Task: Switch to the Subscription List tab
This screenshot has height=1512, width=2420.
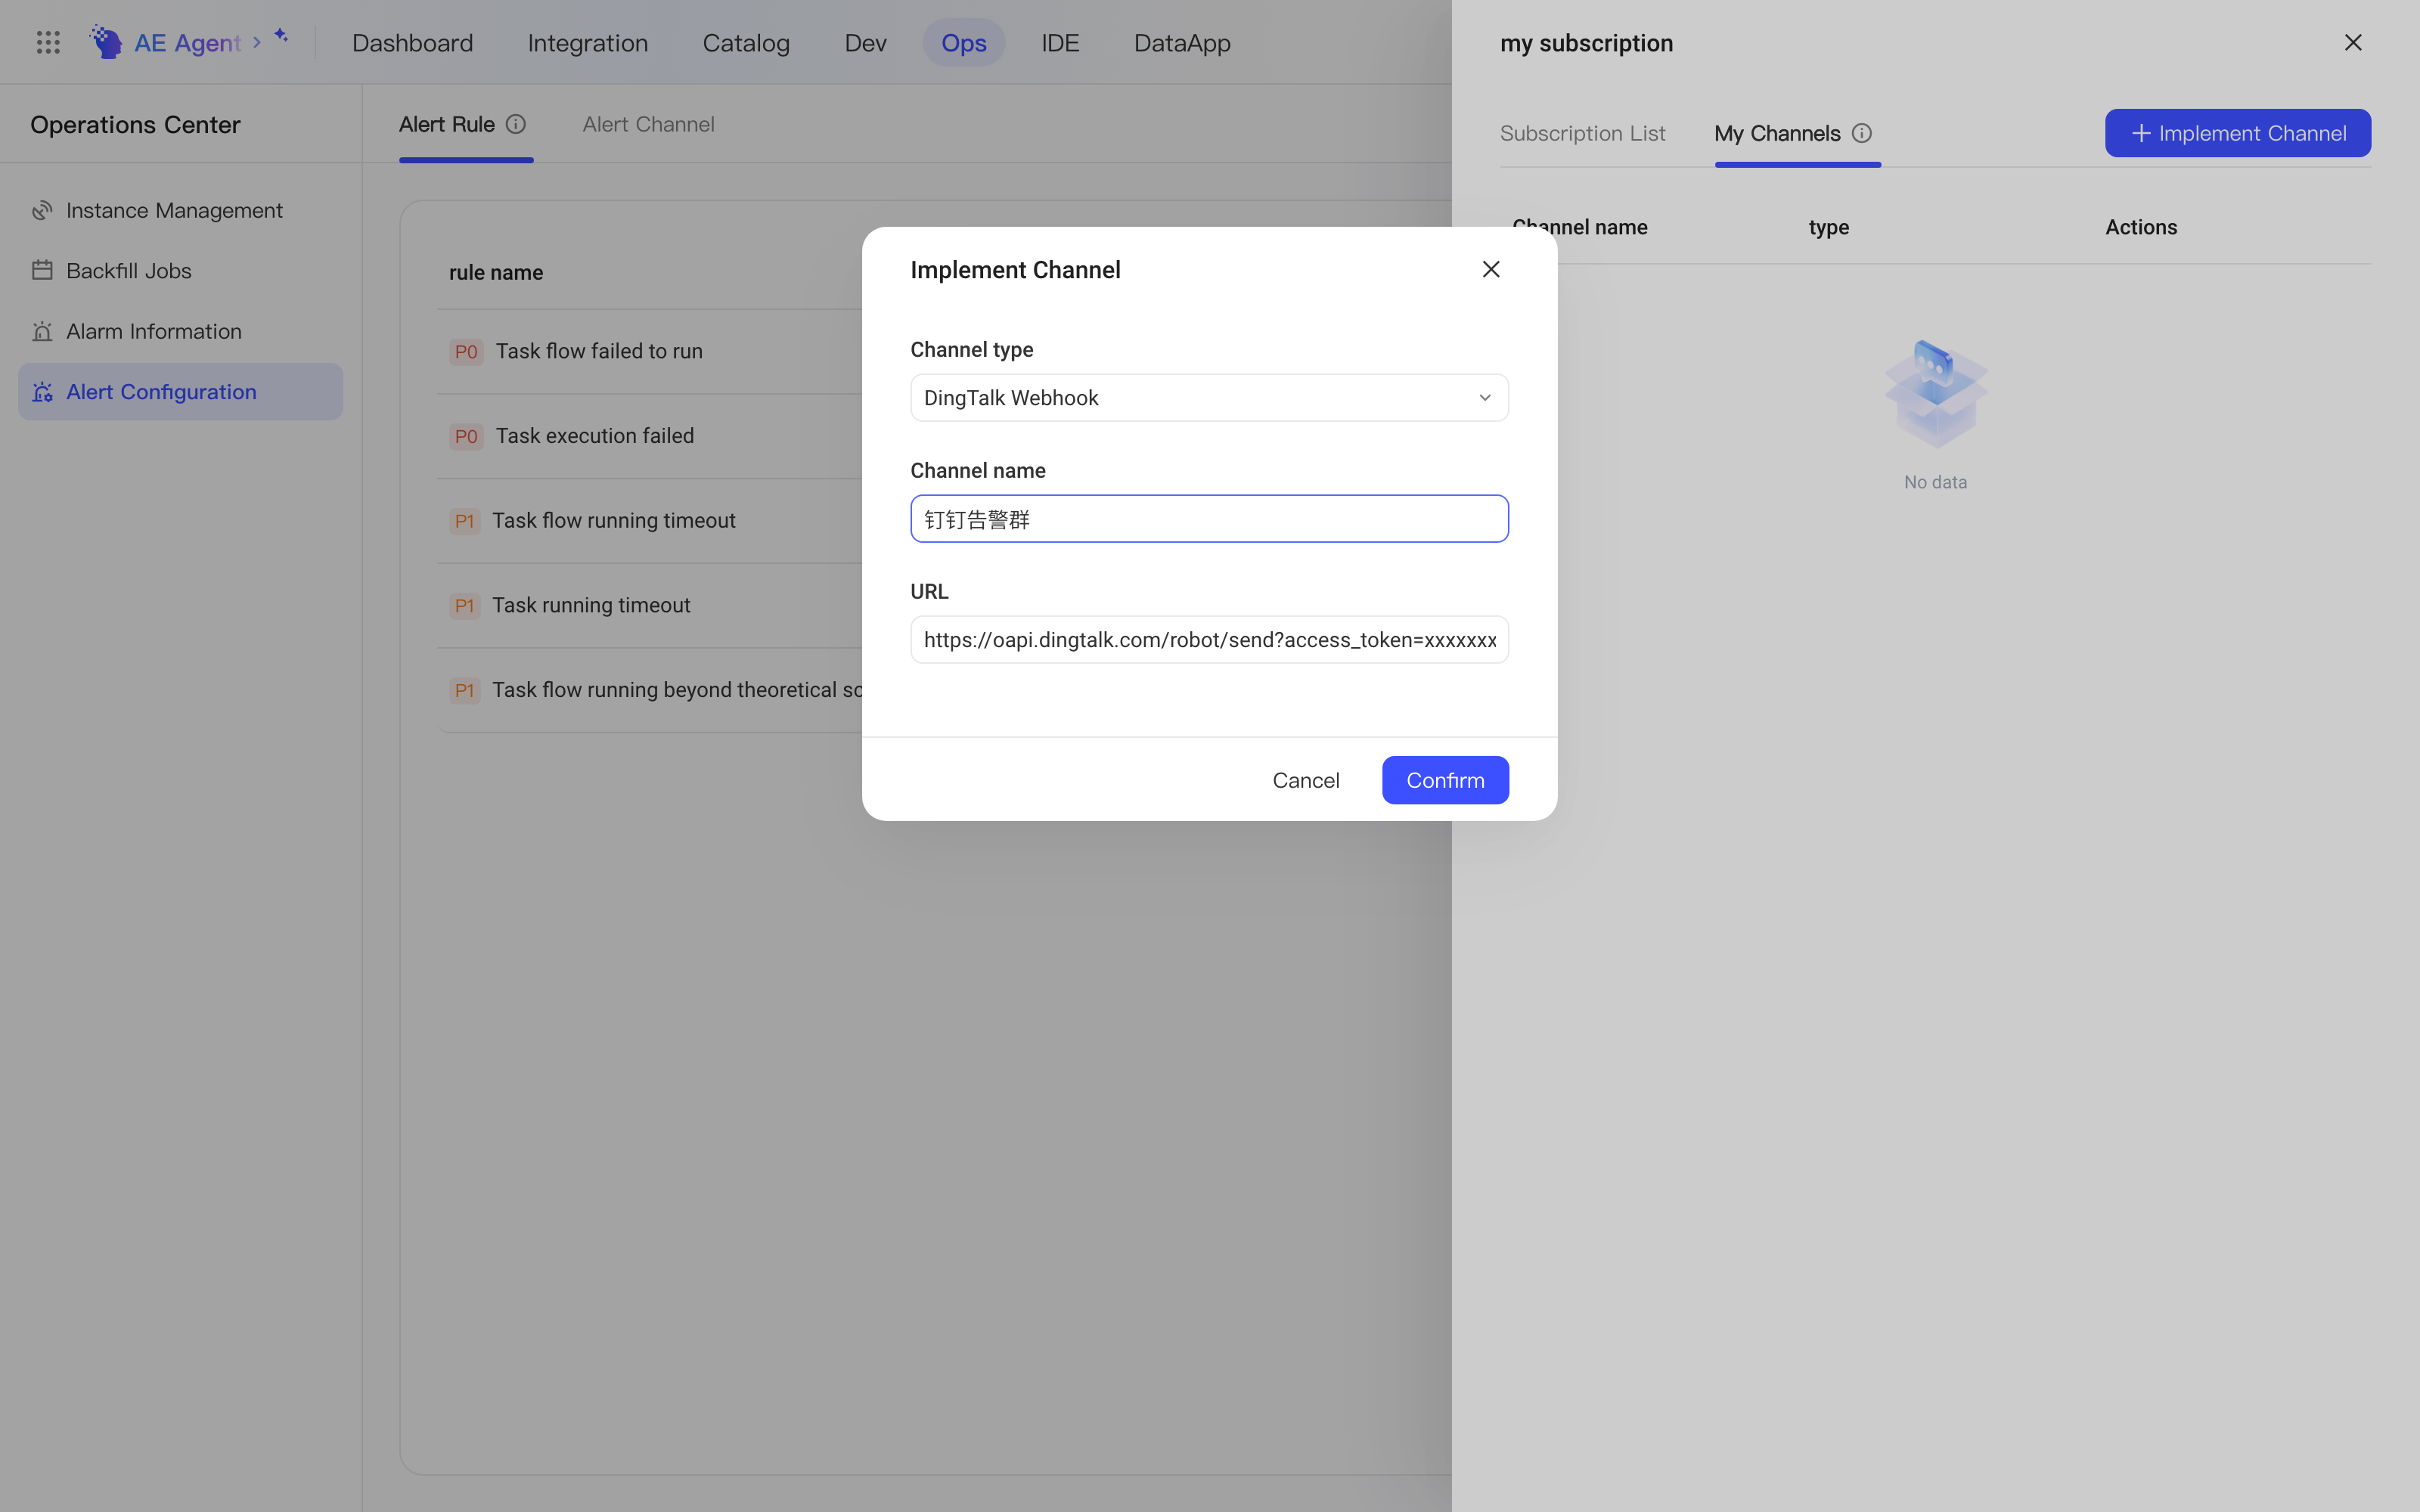Action: point(1582,133)
